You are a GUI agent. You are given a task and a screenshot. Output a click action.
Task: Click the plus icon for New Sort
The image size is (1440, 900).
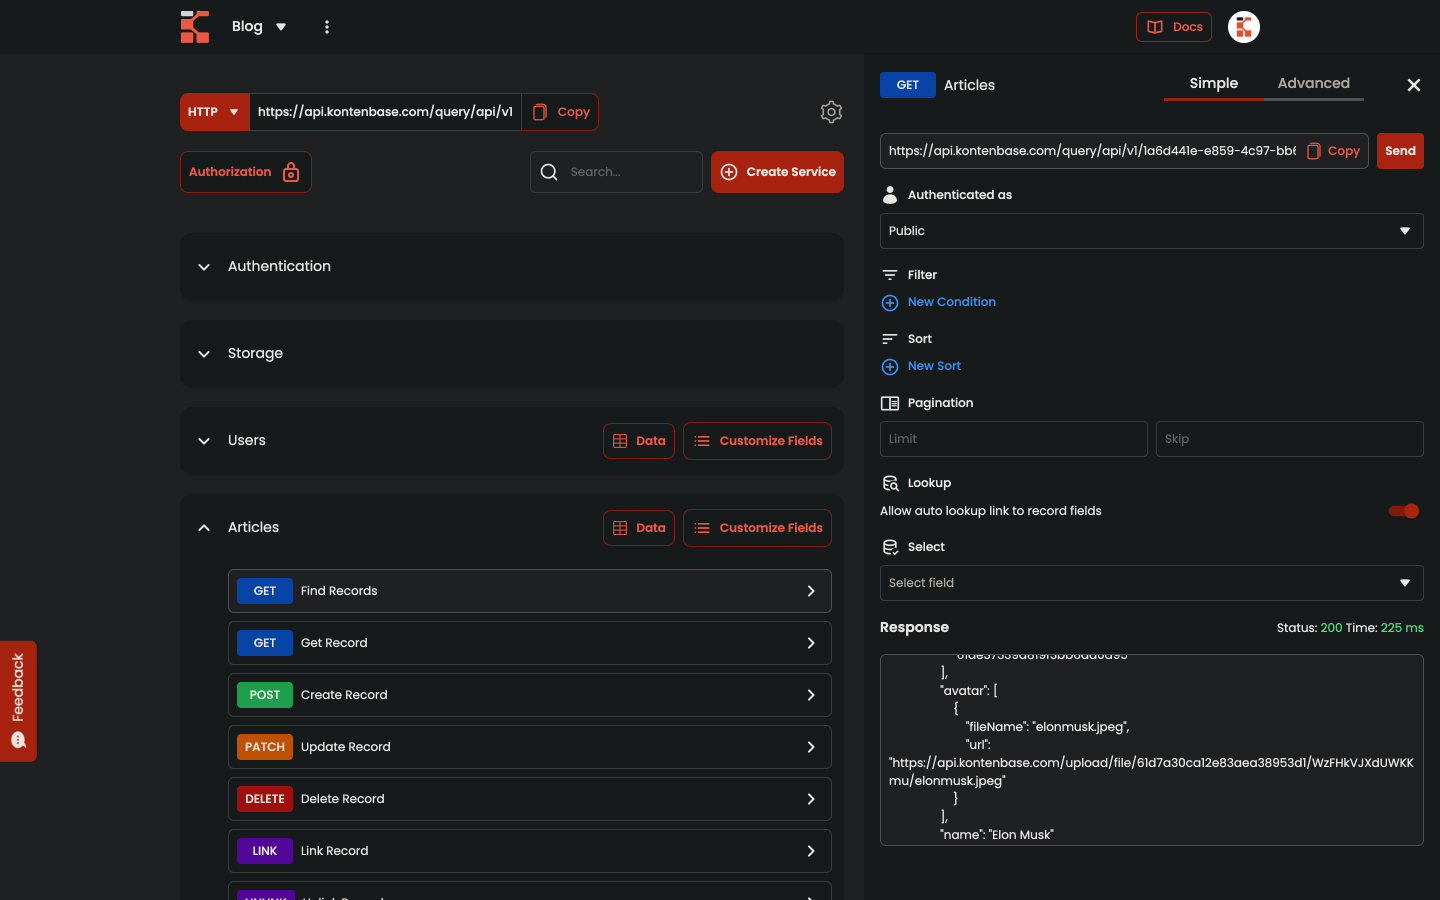(890, 367)
